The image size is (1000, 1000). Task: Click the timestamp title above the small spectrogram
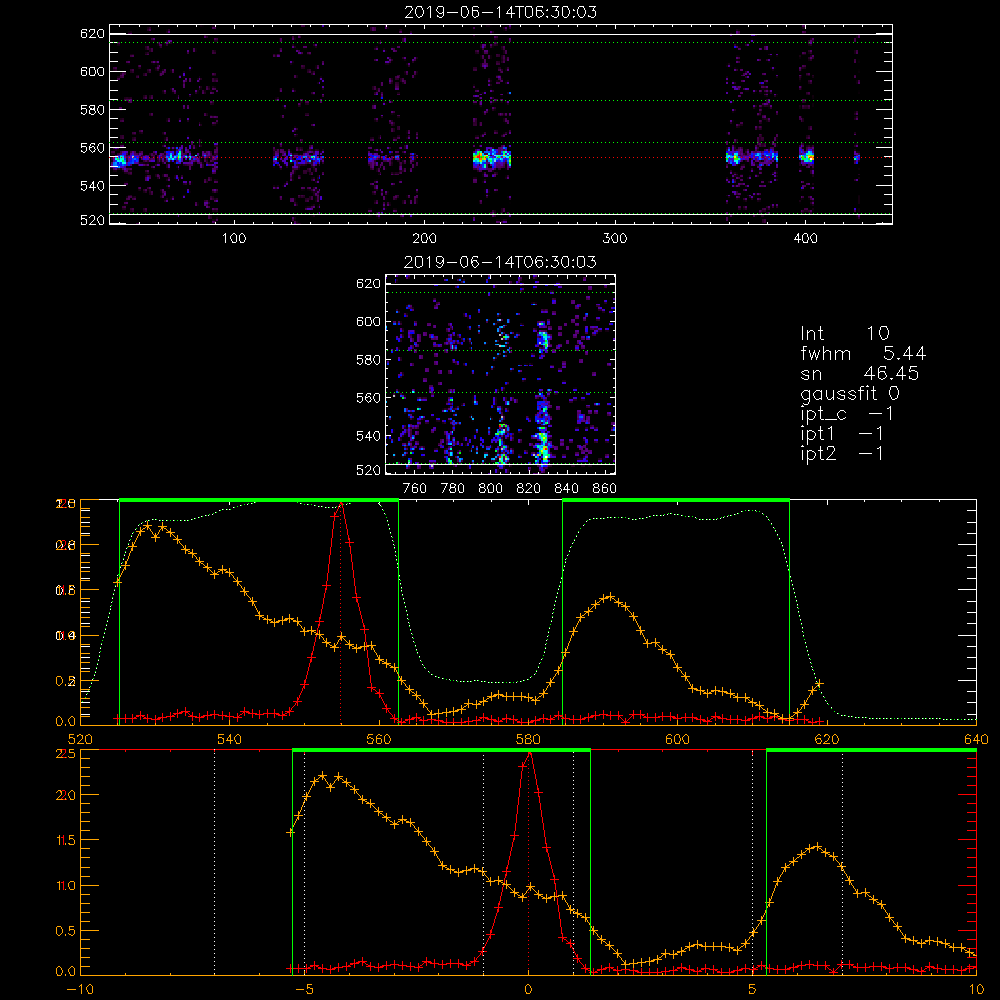point(500,262)
